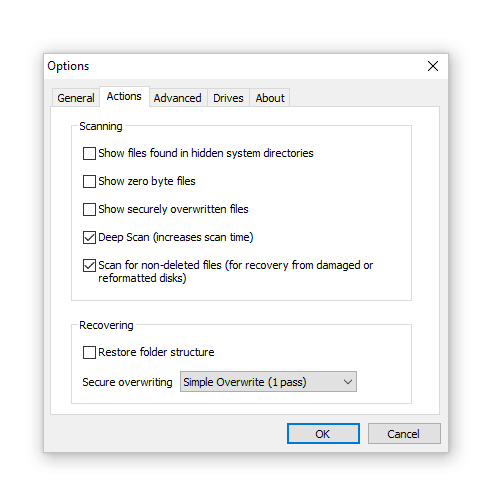Switch to the General tab

(76, 98)
